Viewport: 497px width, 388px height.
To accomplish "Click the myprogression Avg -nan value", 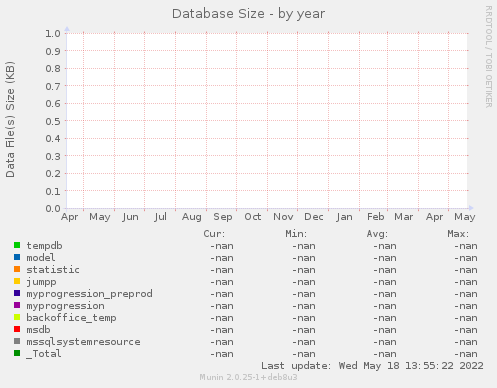I will click(x=385, y=306).
